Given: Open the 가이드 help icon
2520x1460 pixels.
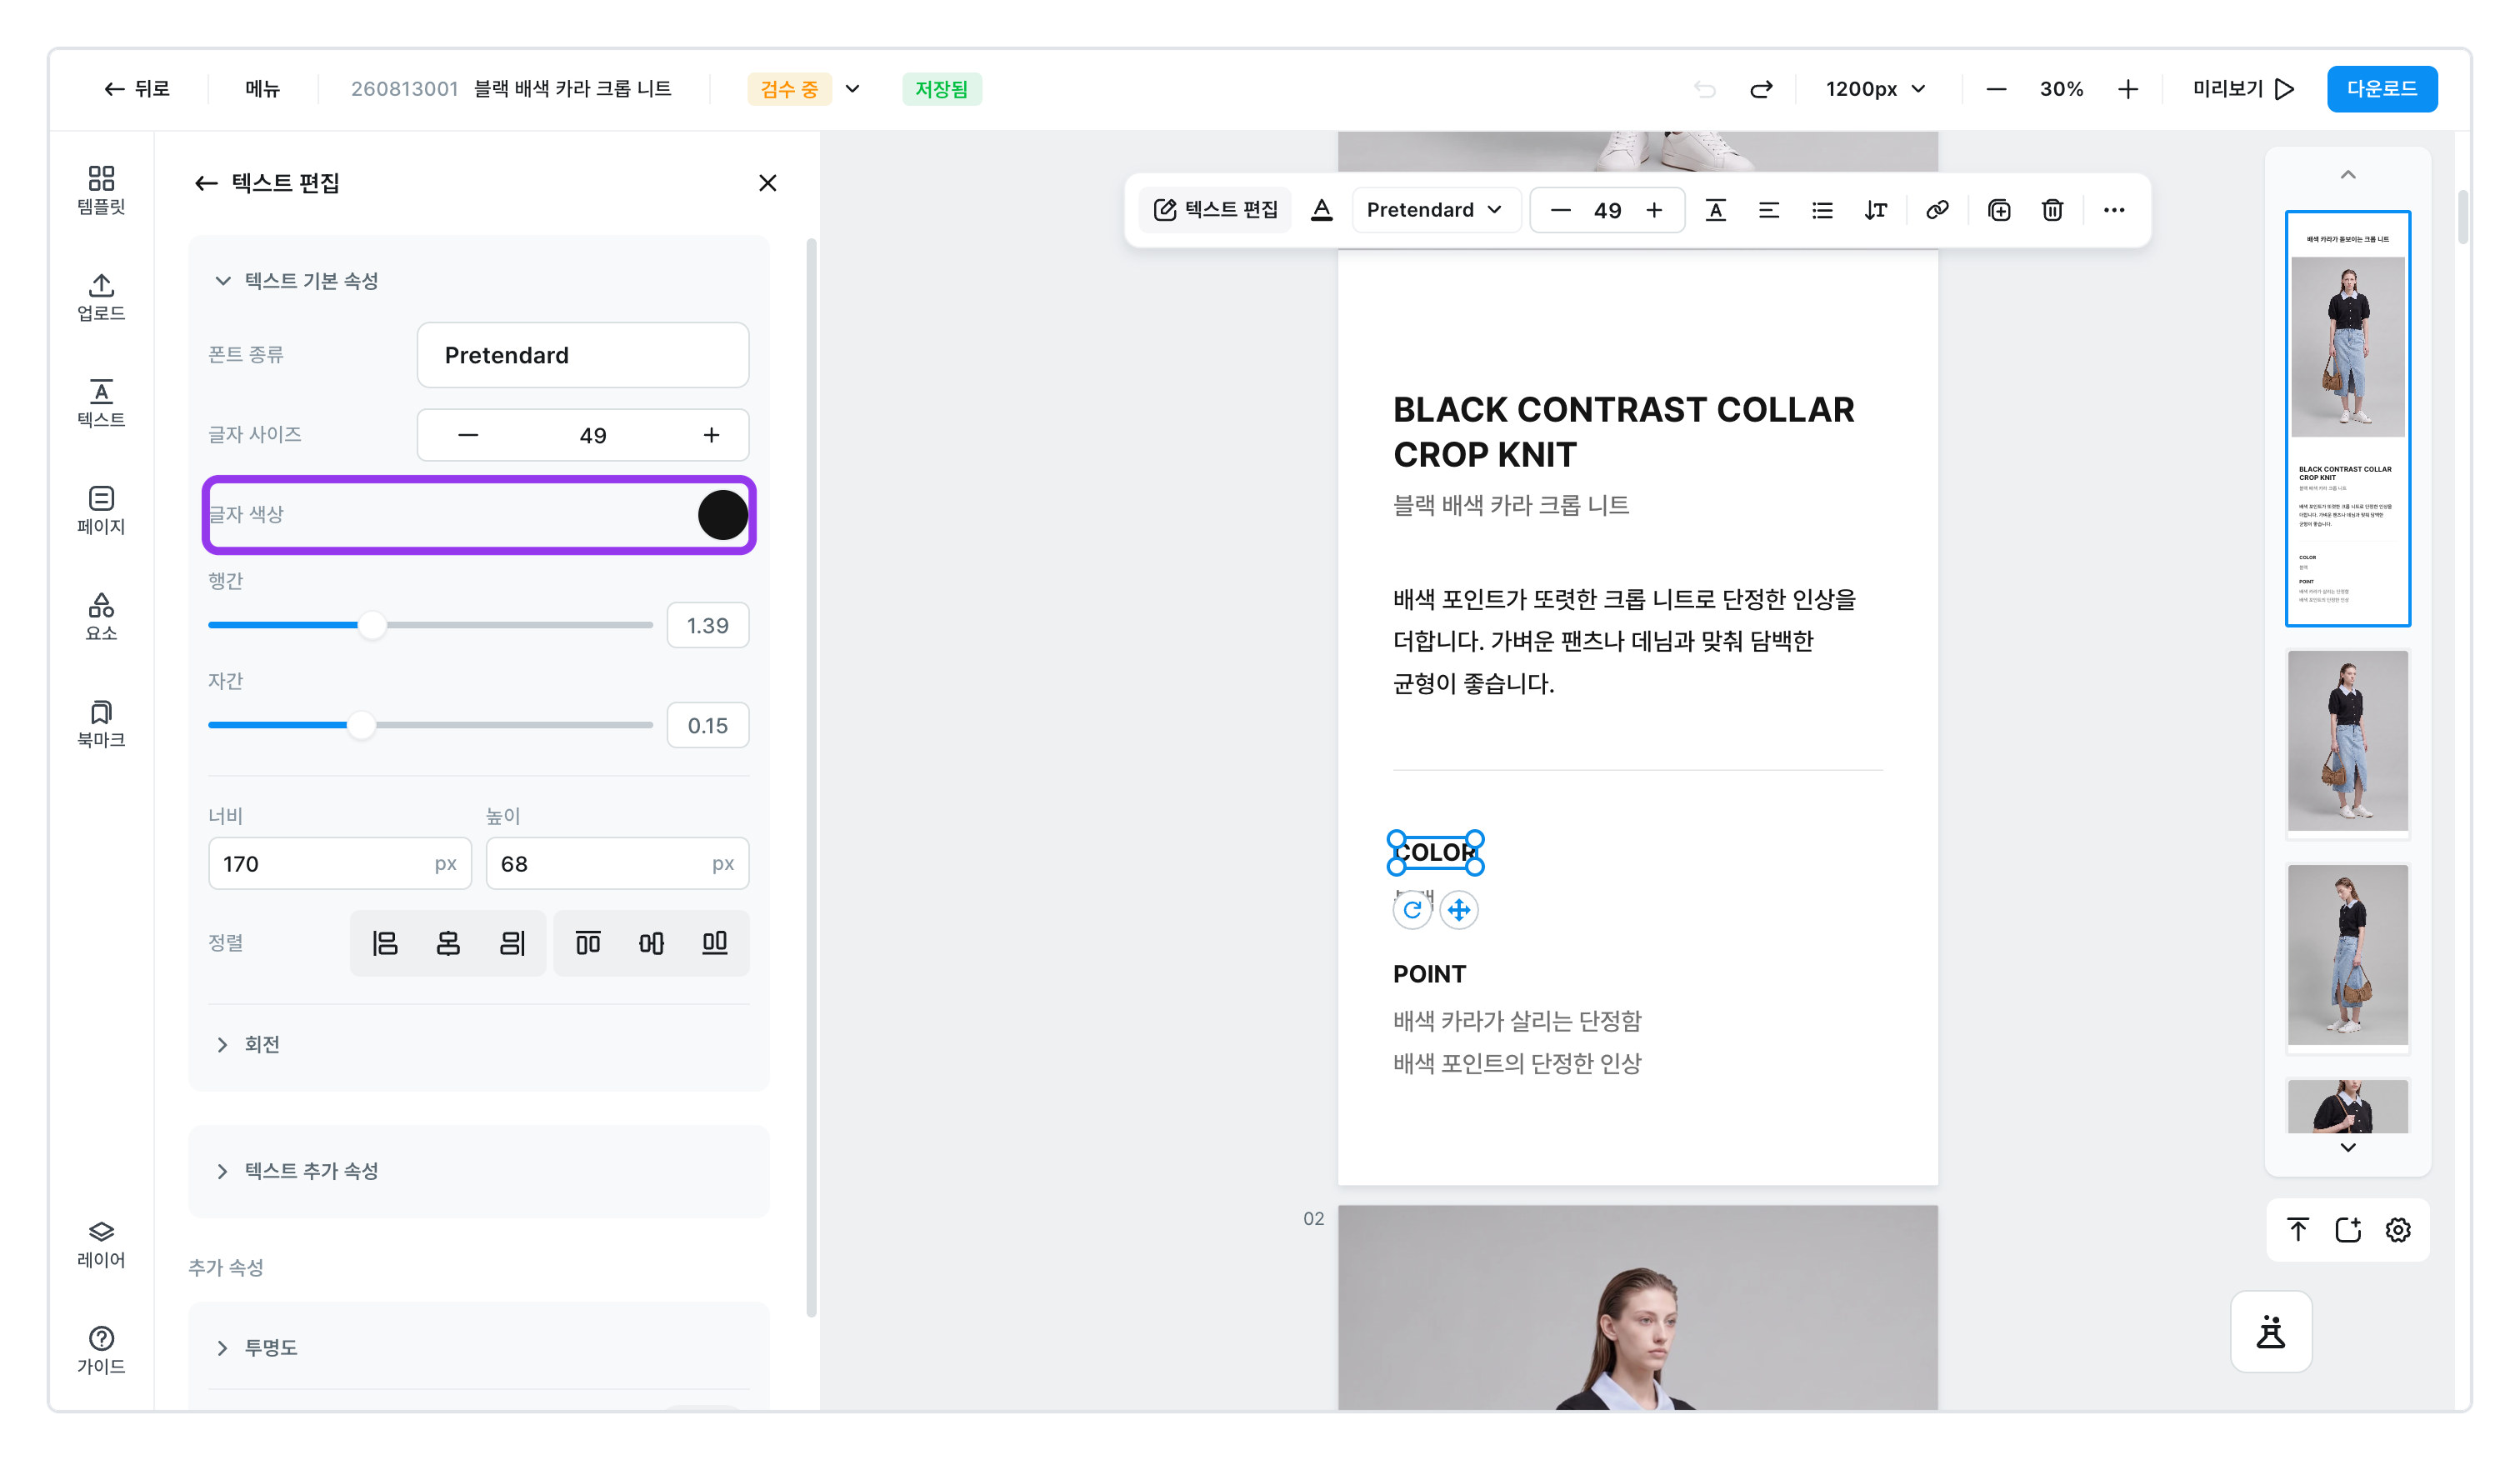Looking at the screenshot, I should (x=101, y=1351).
